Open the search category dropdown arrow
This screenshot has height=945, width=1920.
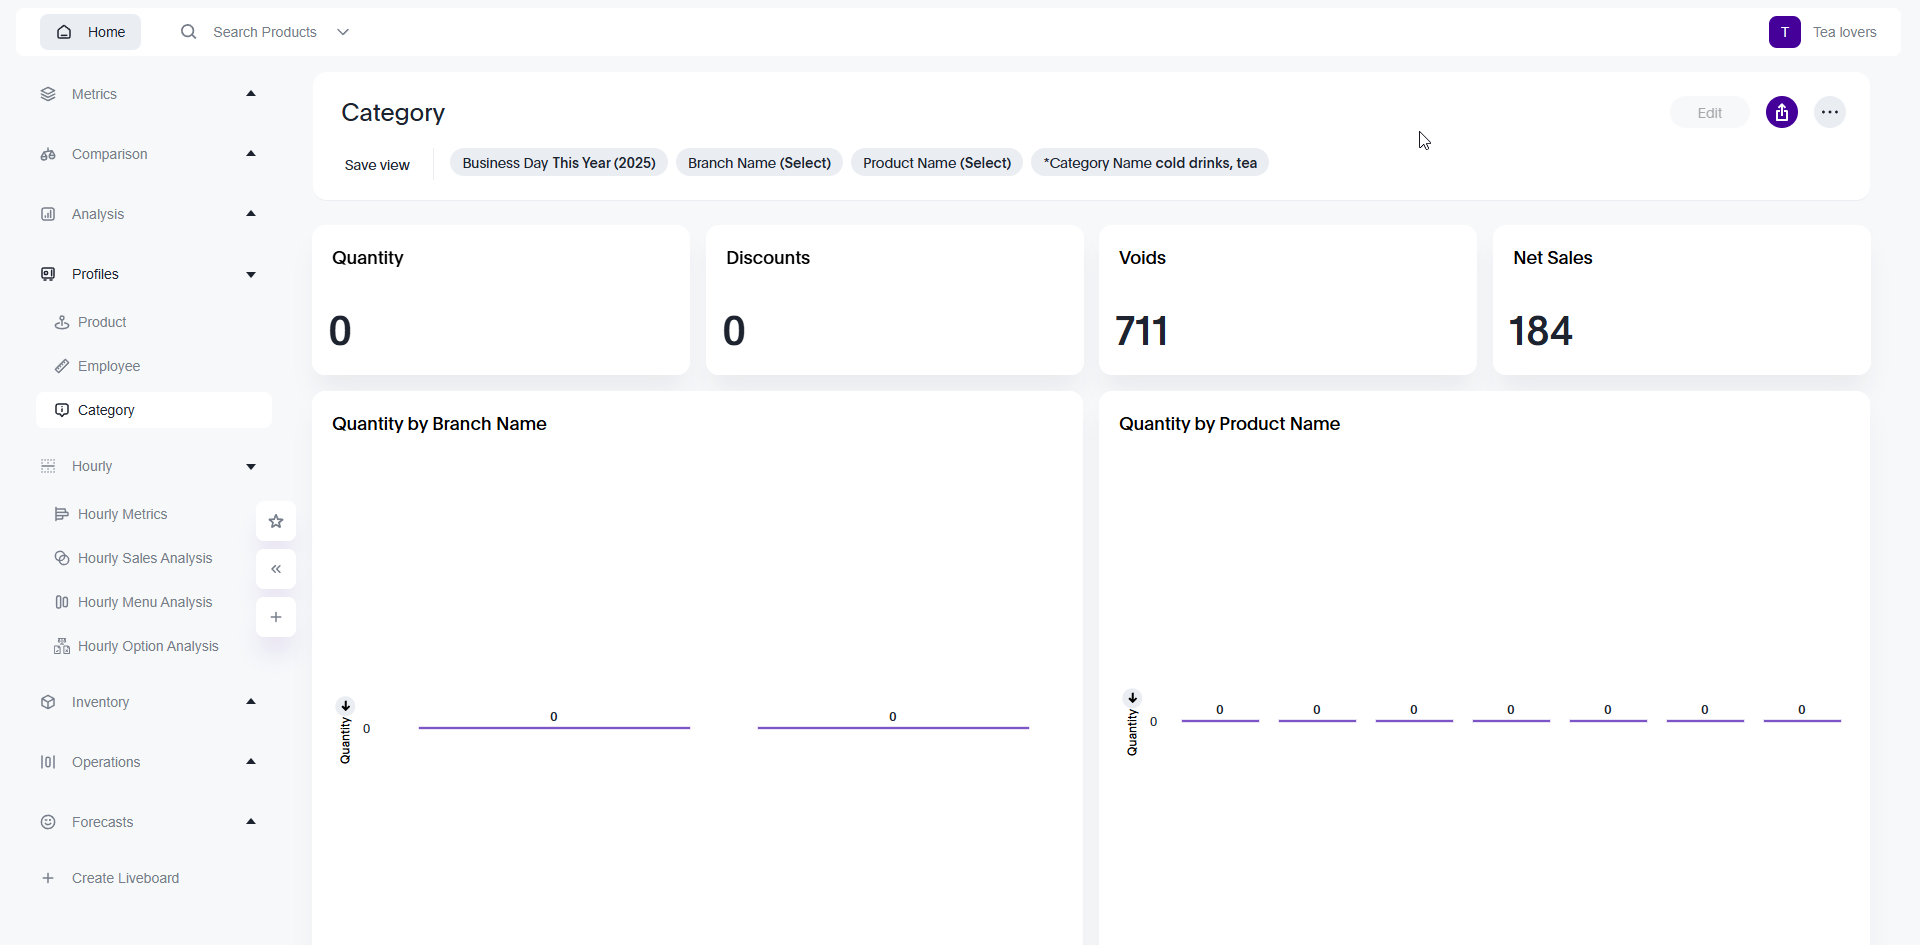[343, 31]
